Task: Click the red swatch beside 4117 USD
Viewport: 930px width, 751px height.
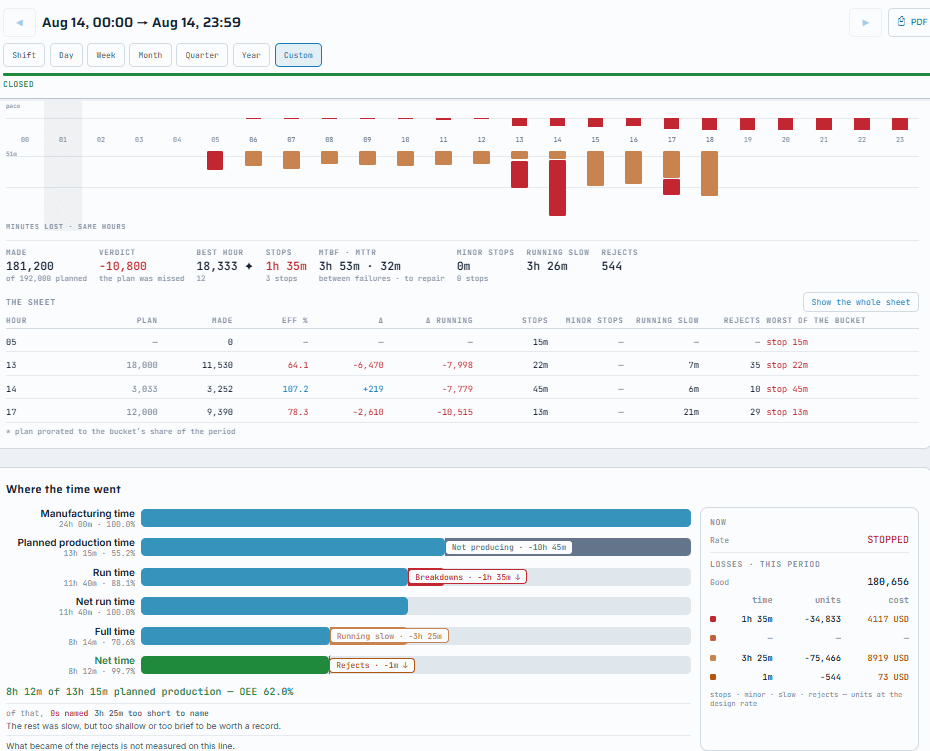Action: 713,619
